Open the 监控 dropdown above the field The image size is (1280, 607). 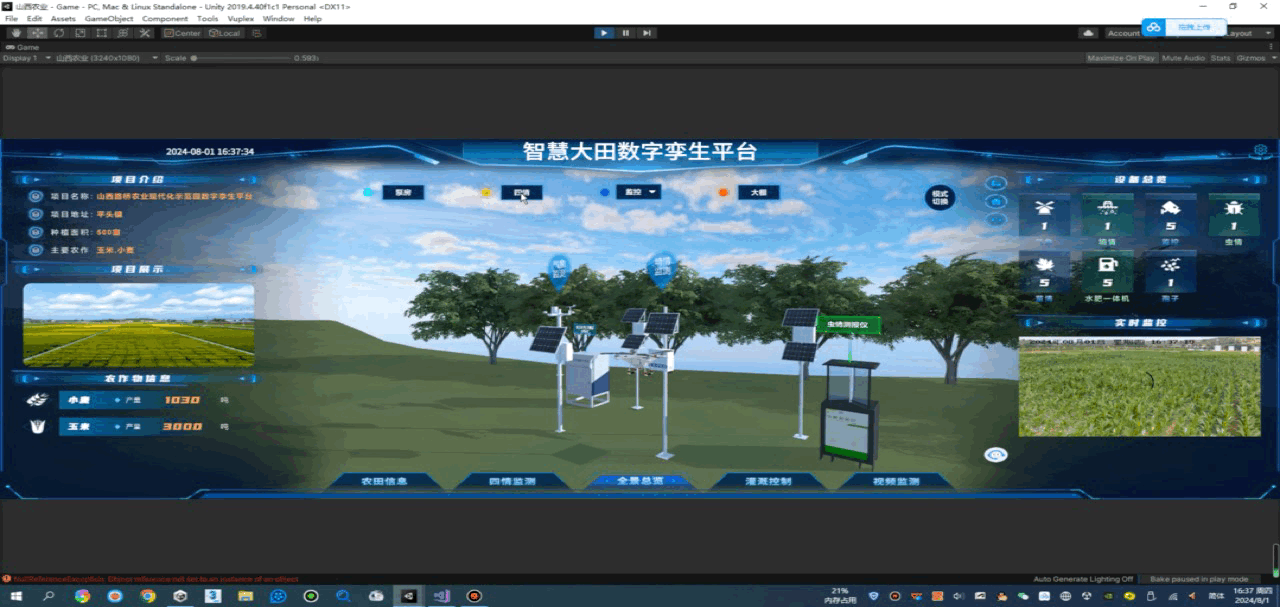(x=640, y=191)
